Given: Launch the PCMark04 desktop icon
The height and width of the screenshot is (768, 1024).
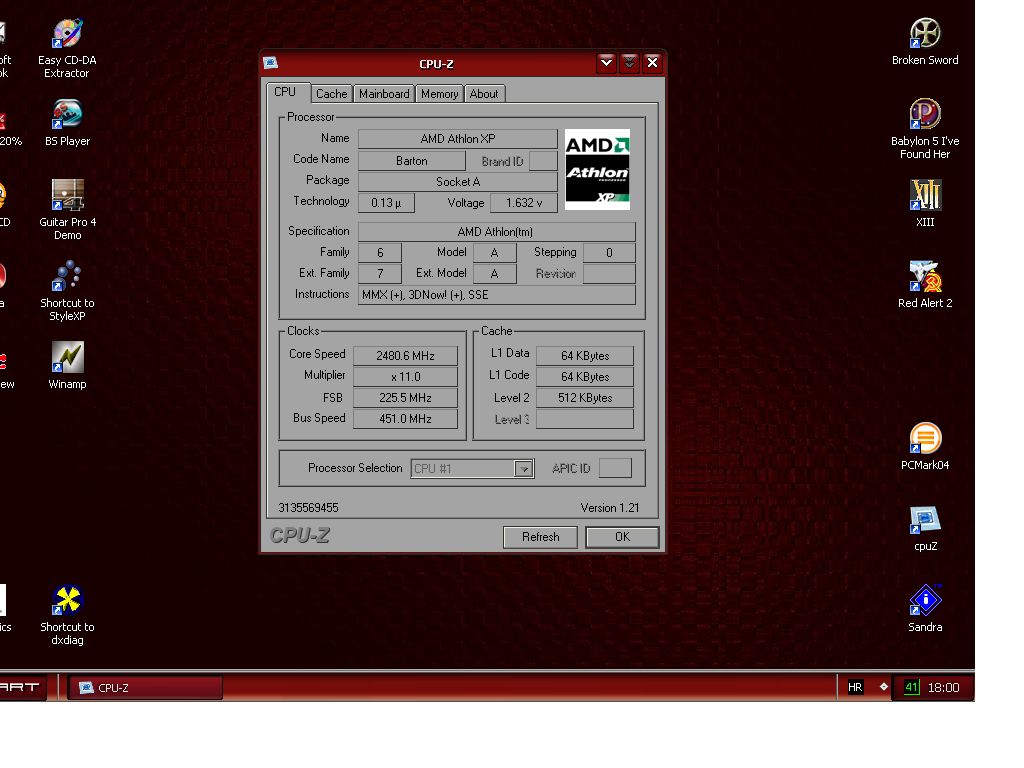Looking at the screenshot, I should (x=925, y=440).
